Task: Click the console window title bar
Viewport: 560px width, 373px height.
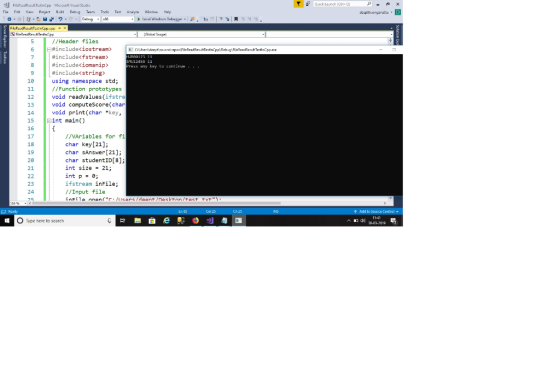Action: (x=264, y=50)
